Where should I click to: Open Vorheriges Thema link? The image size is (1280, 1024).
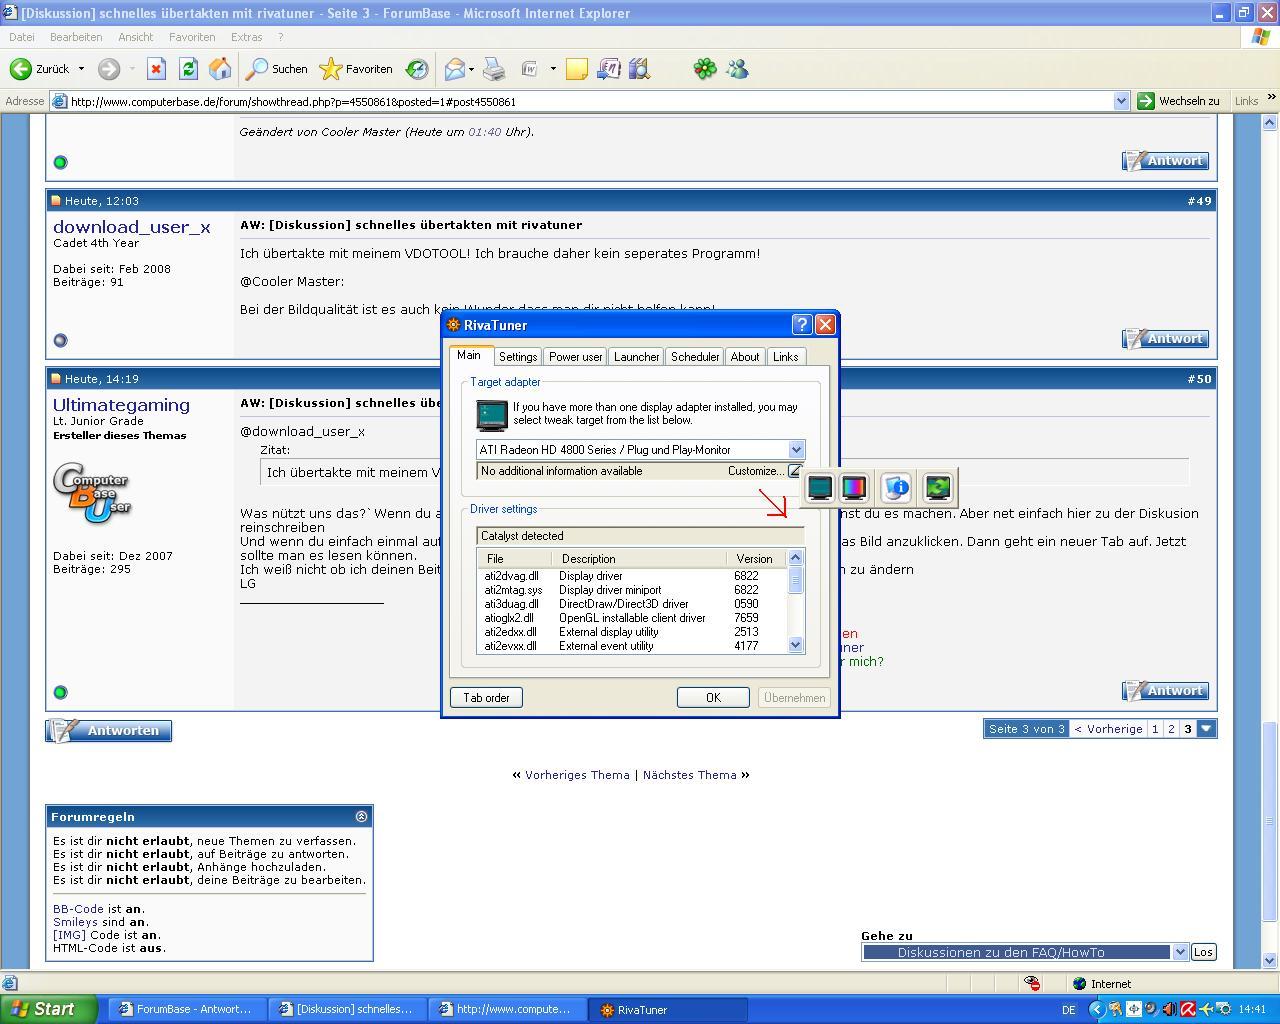point(577,775)
